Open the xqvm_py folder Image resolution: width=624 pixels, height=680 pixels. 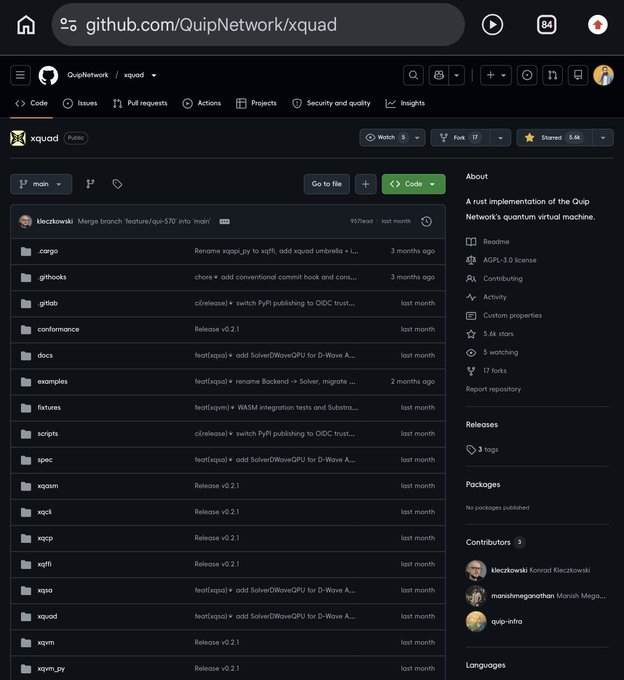(x=51, y=668)
